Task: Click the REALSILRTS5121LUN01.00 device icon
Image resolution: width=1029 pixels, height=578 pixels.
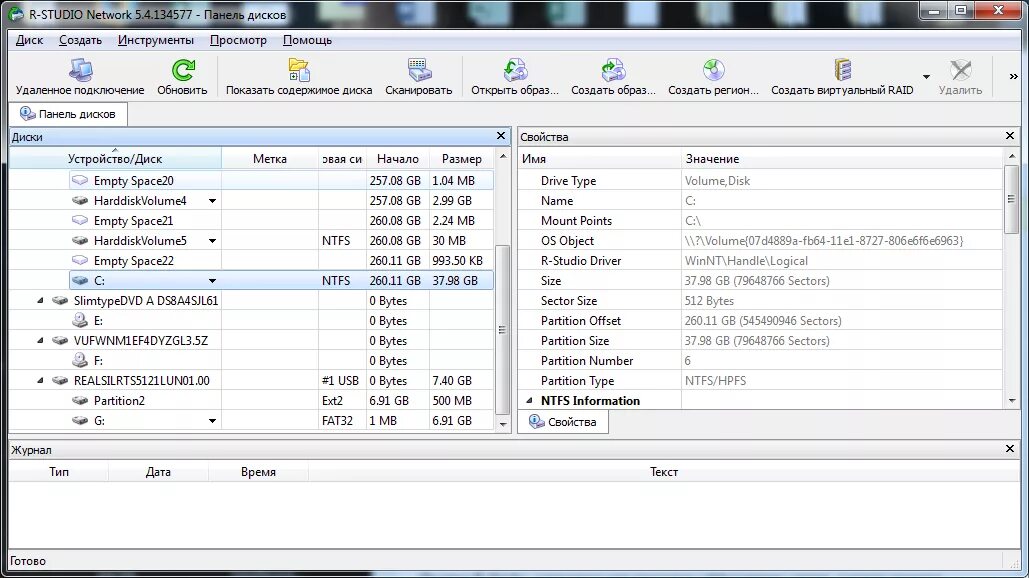Action: (x=60, y=381)
